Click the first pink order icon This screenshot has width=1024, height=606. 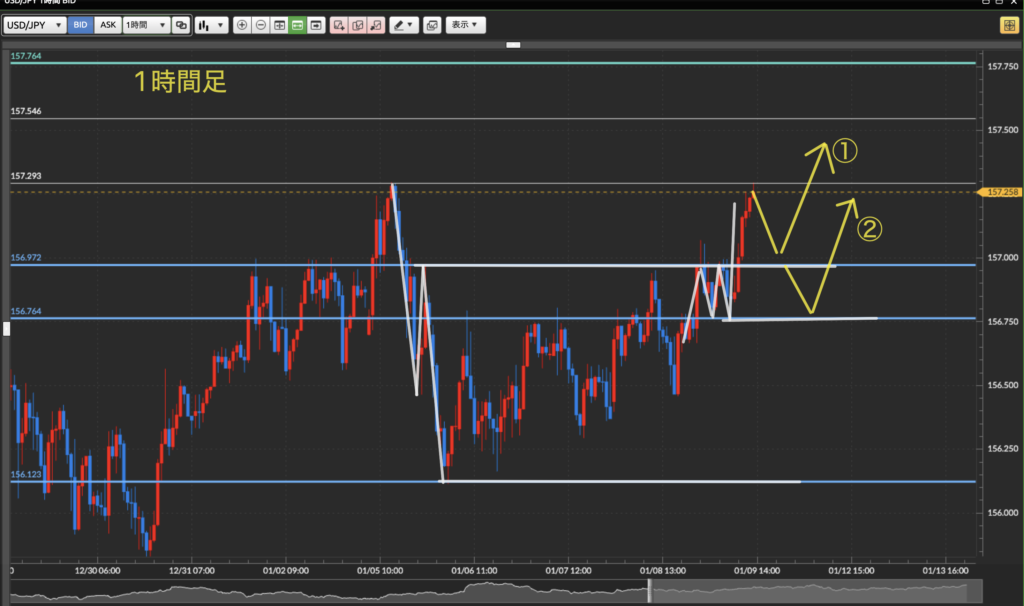point(339,25)
